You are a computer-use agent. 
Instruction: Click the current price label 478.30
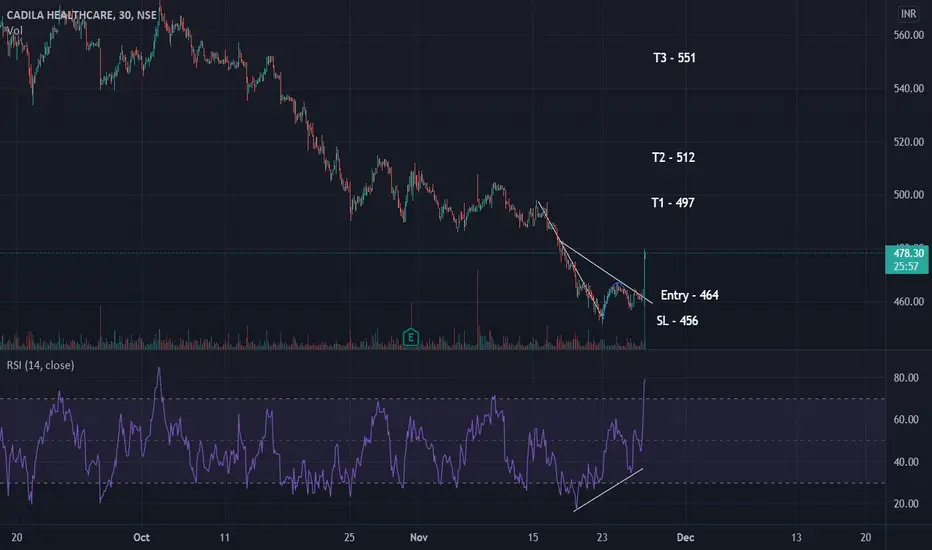coord(909,253)
